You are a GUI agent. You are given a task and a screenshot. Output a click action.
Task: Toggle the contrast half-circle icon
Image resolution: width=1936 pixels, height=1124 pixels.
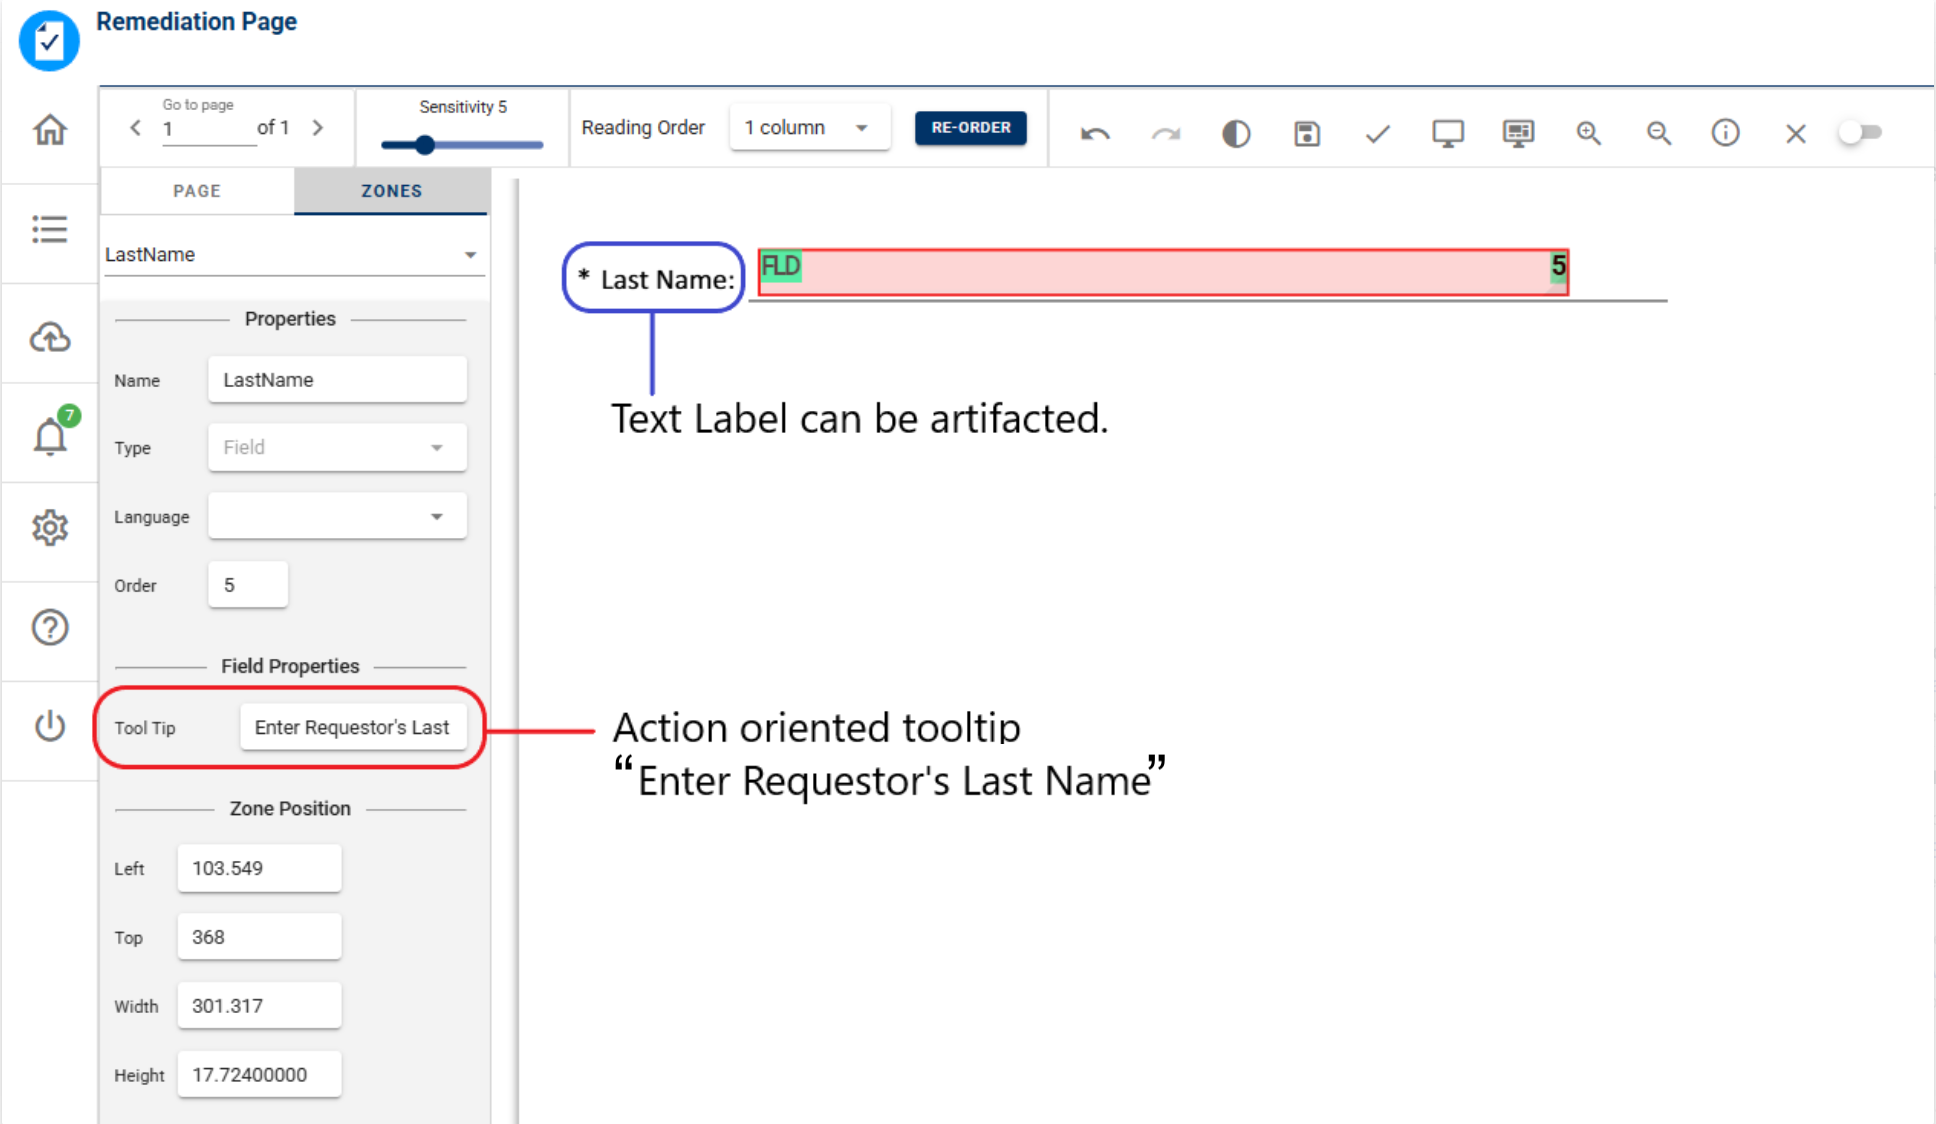[1236, 133]
